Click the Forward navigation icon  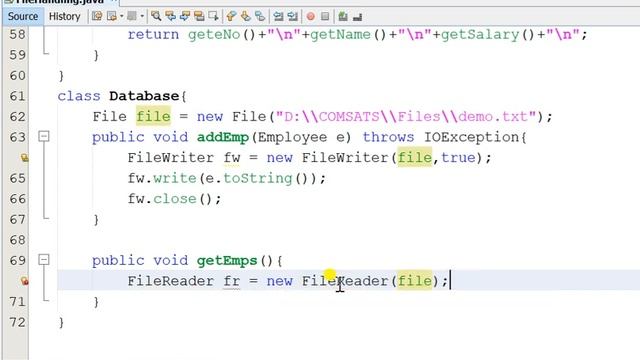pos(131,16)
